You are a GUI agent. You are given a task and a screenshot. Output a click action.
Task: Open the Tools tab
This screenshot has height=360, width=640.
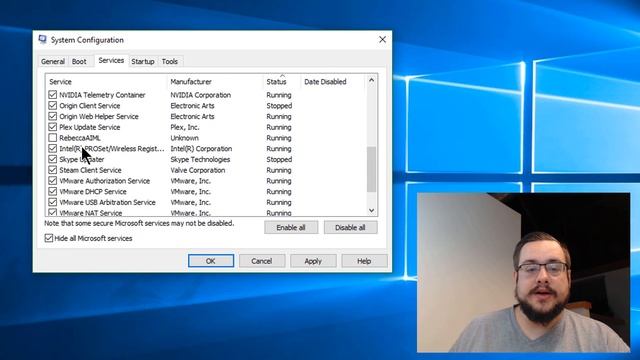point(170,62)
